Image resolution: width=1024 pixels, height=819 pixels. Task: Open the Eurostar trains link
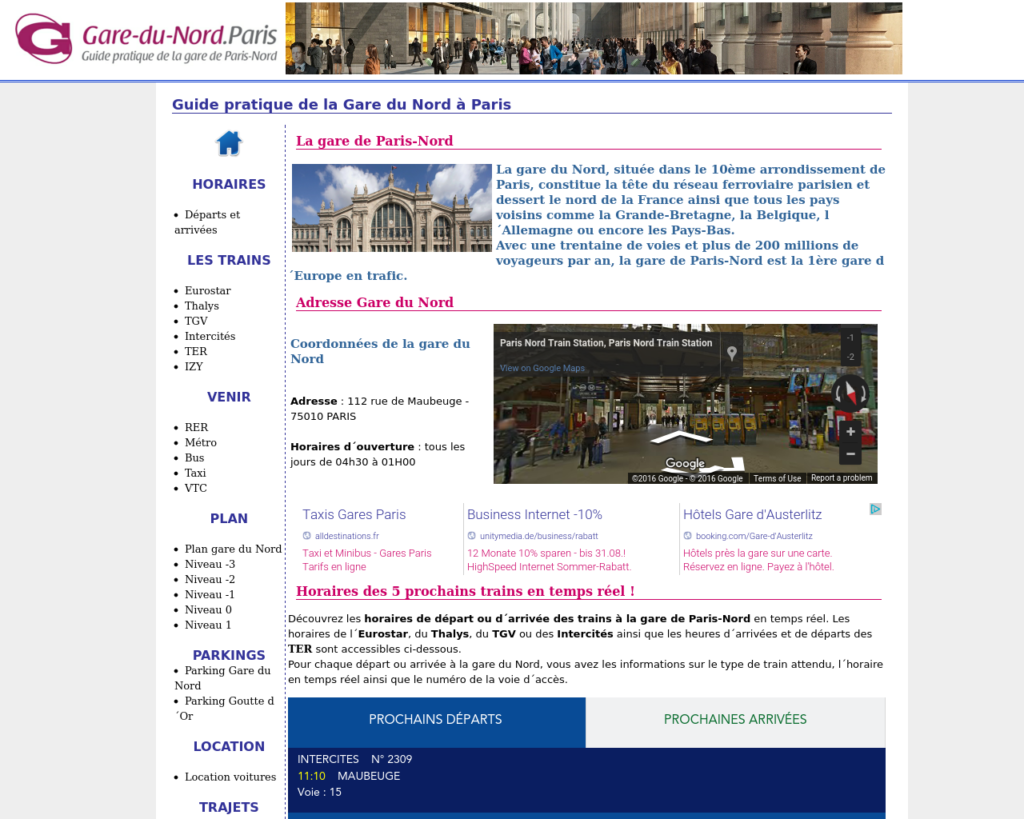(x=208, y=291)
